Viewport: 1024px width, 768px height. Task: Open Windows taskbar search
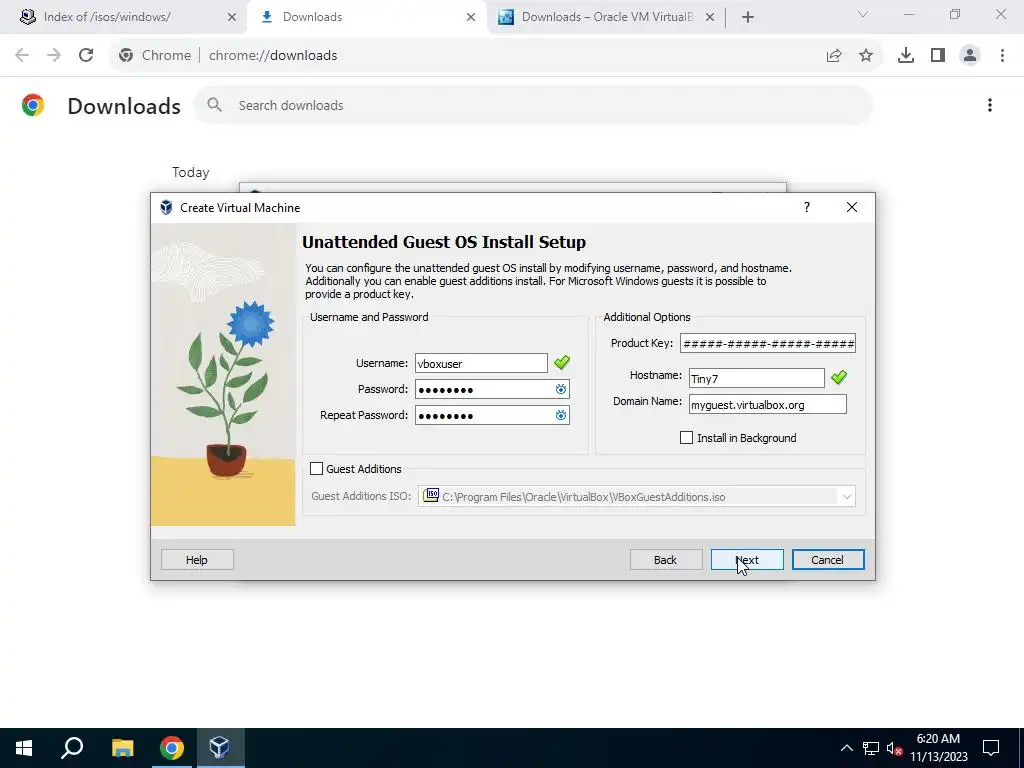point(72,748)
